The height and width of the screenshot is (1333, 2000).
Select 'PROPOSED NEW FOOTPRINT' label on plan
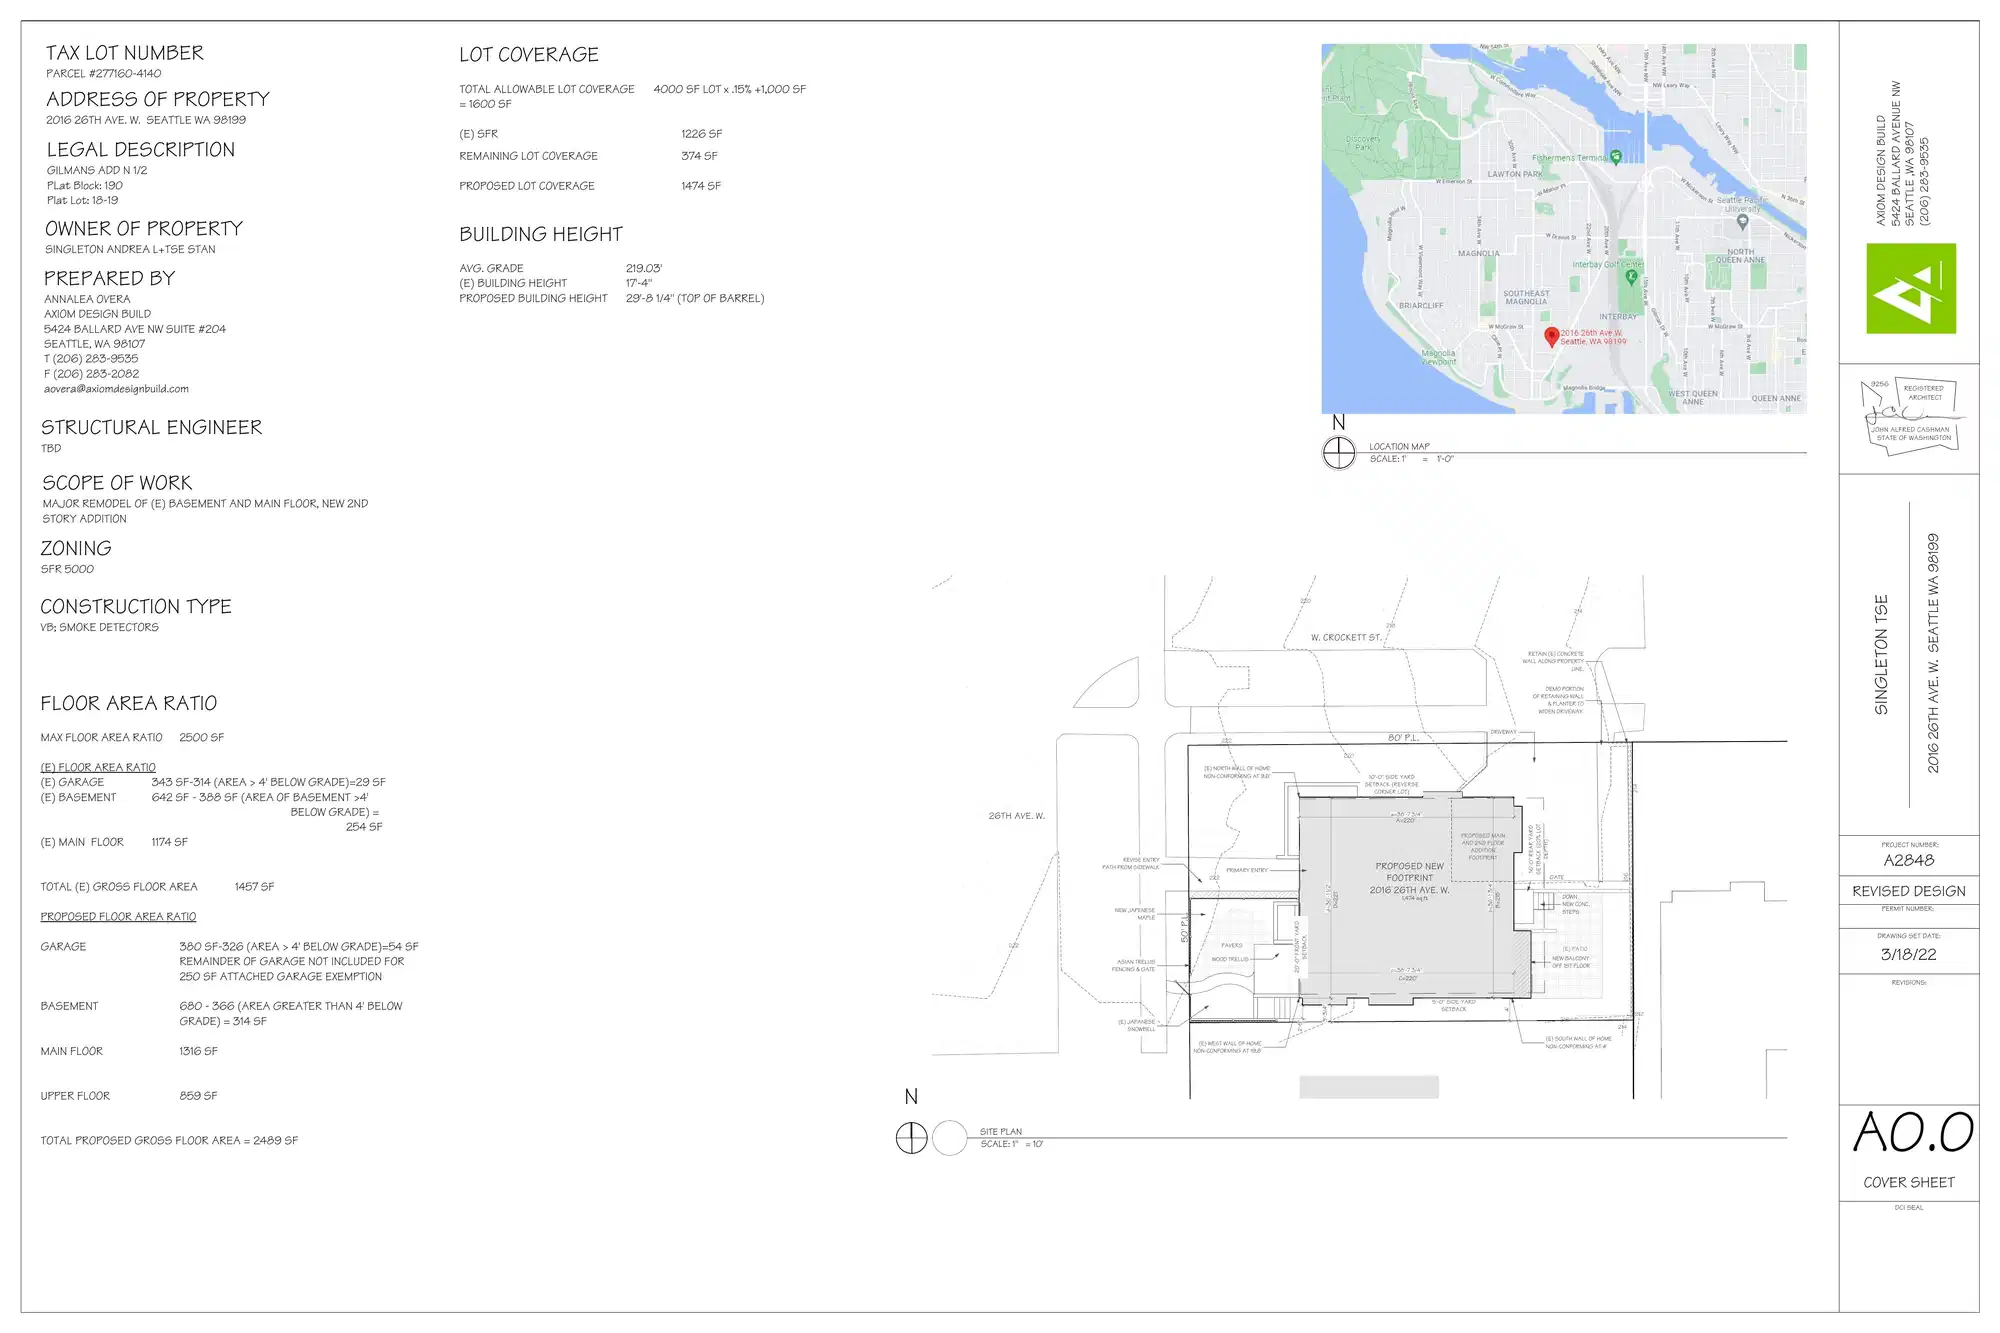click(x=1409, y=872)
